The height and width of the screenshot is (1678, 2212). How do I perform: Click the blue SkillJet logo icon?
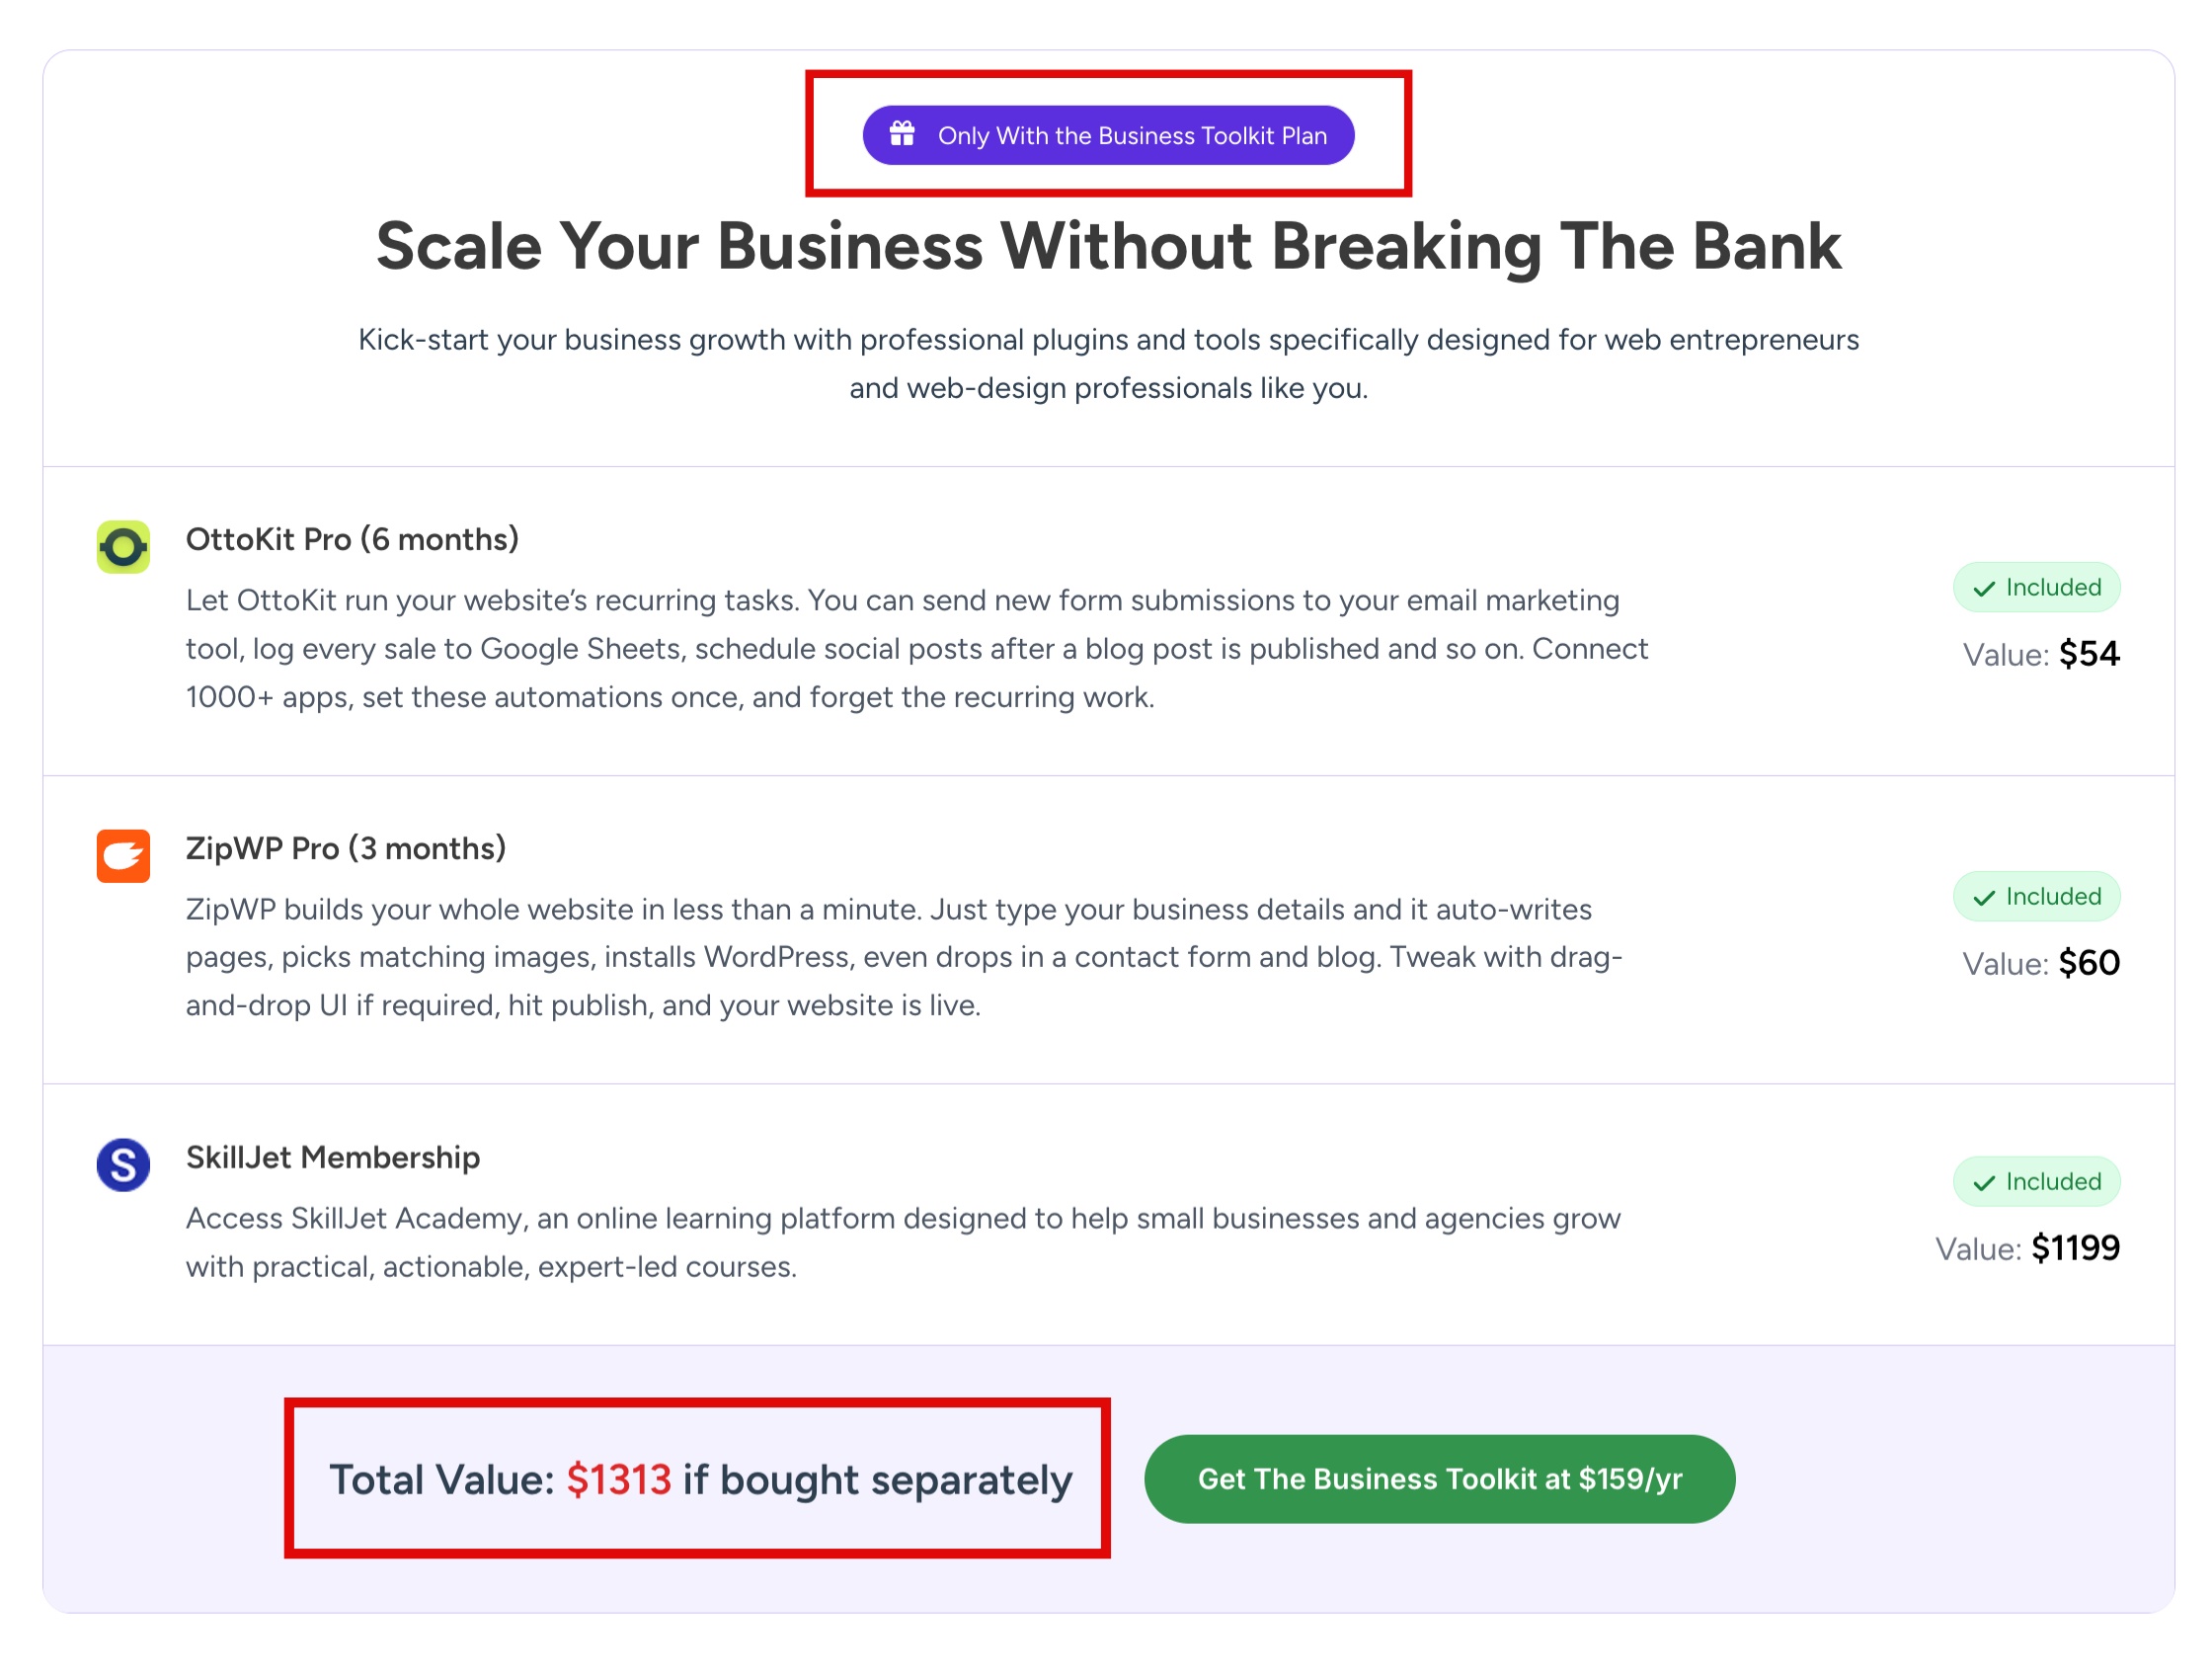(123, 1165)
